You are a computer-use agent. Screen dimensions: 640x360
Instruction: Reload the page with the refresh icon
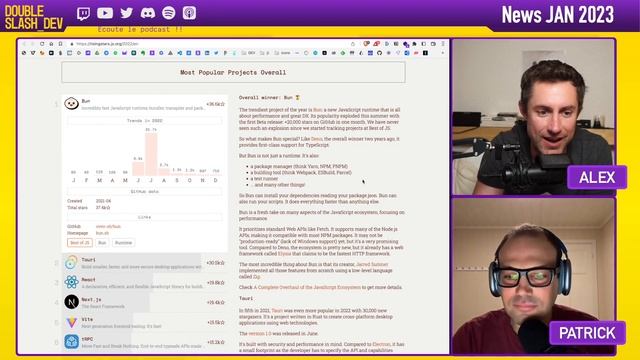tap(42, 44)
